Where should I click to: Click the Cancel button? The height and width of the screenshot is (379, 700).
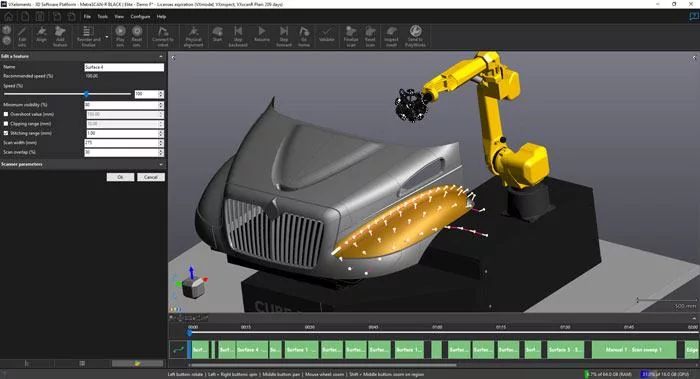click(x=150, y=177)
